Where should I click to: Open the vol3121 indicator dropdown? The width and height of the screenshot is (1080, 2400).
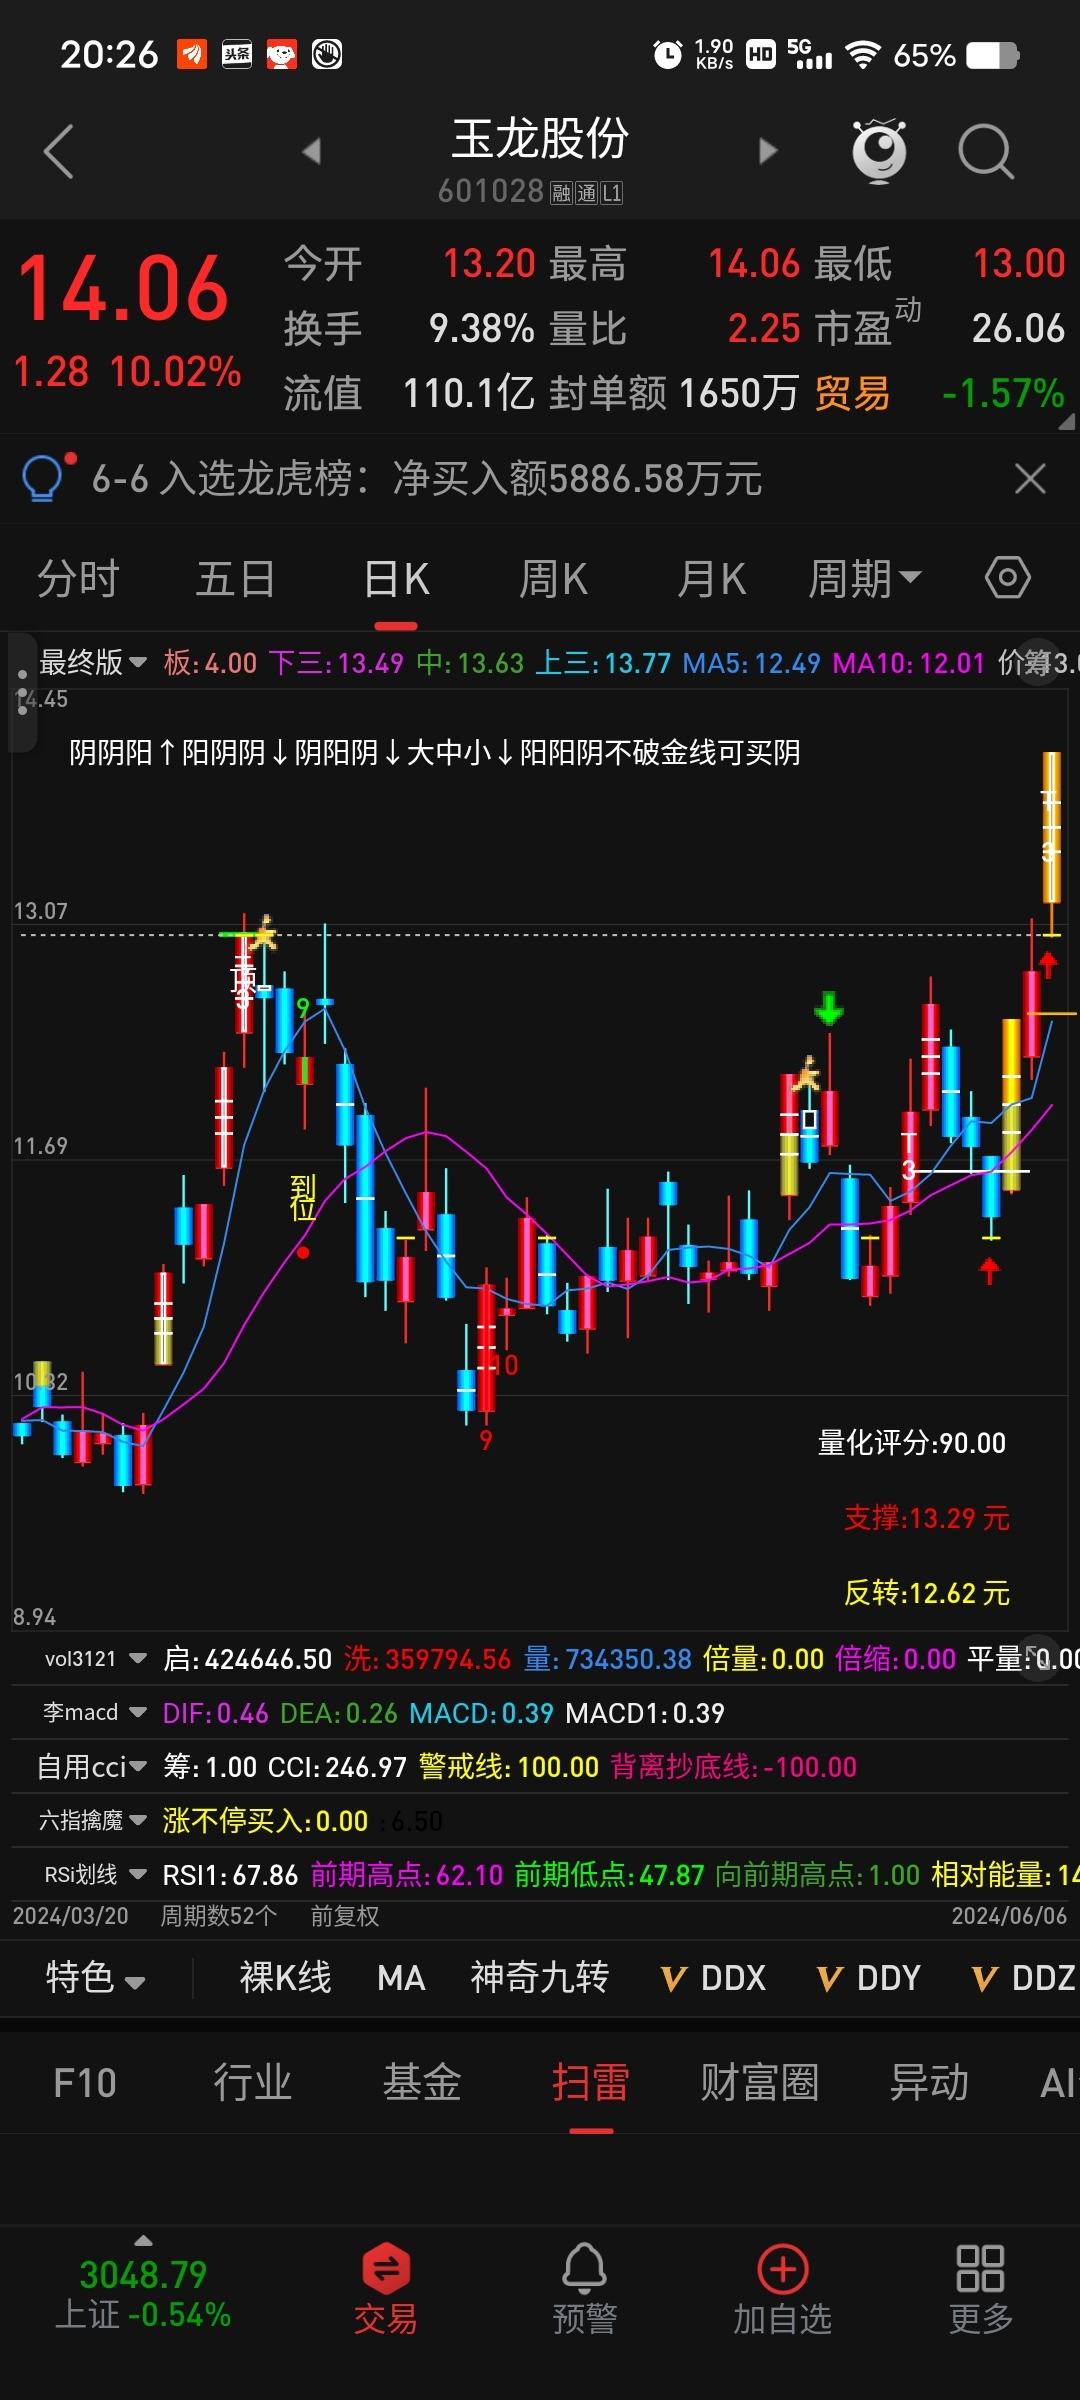(x=96, y=1659)
